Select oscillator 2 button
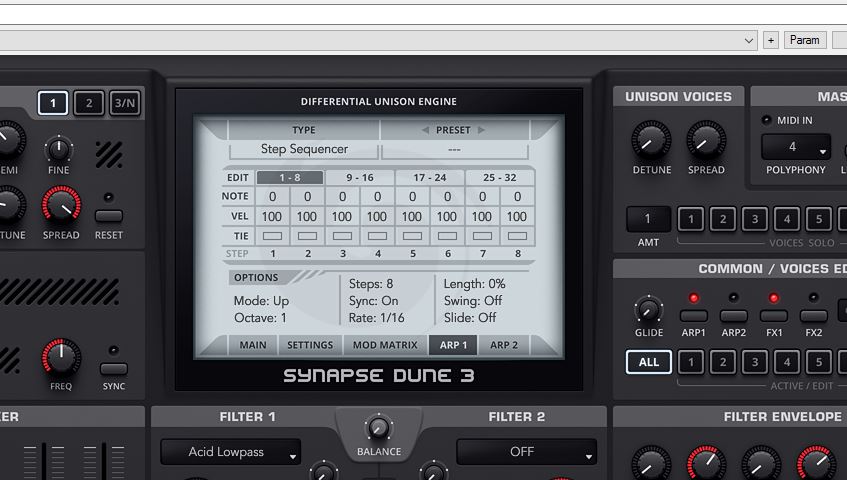This screenshot has height=480, width=847. coord(89,103)
